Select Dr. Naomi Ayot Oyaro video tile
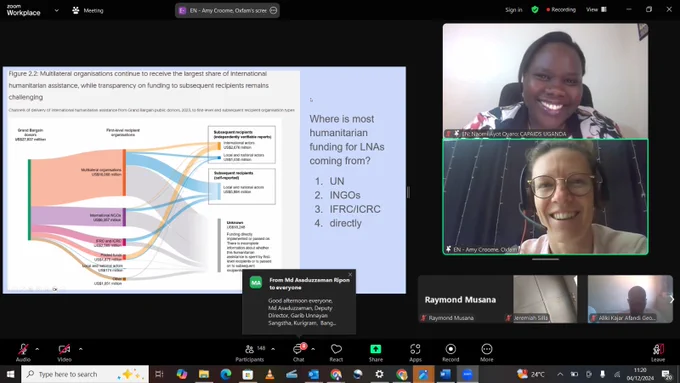 (x=546, y=81)
